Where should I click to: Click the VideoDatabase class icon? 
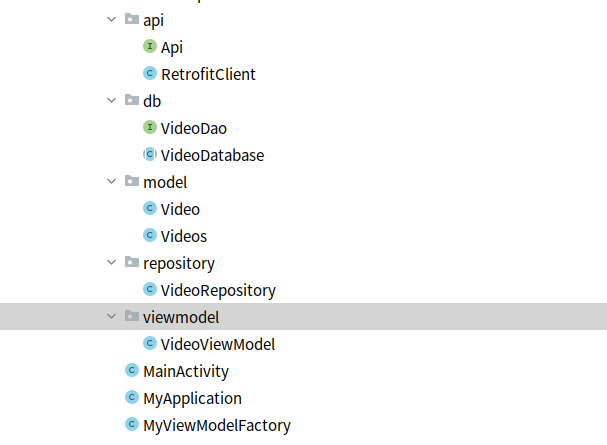150,155
